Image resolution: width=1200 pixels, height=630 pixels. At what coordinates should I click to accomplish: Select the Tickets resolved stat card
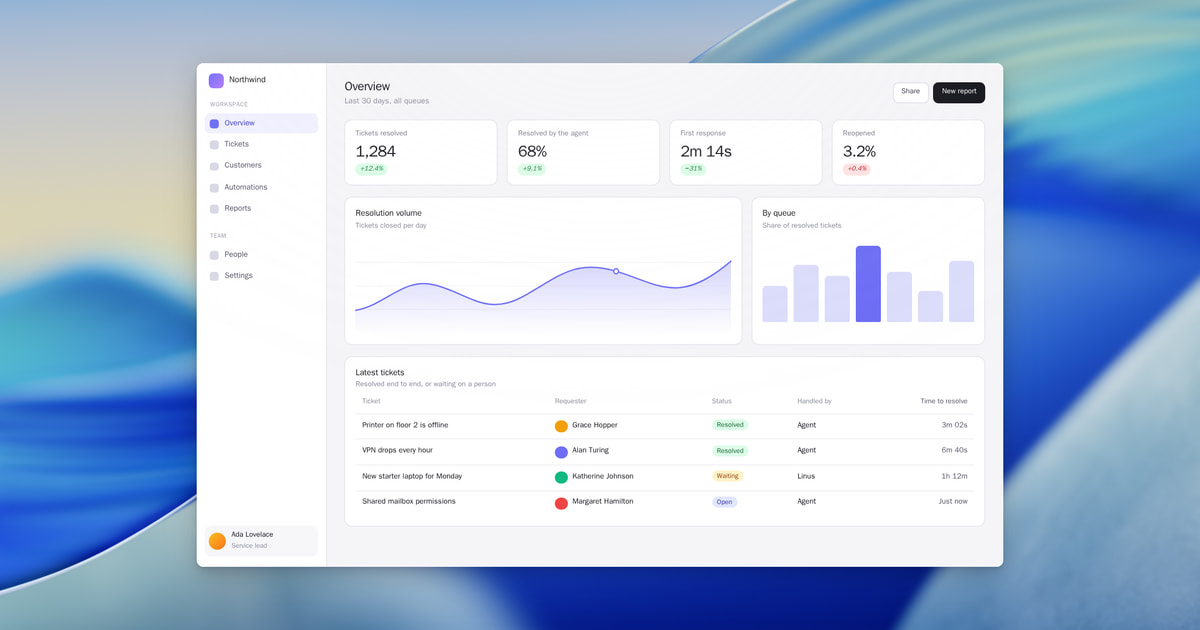[x=421, y=153]
